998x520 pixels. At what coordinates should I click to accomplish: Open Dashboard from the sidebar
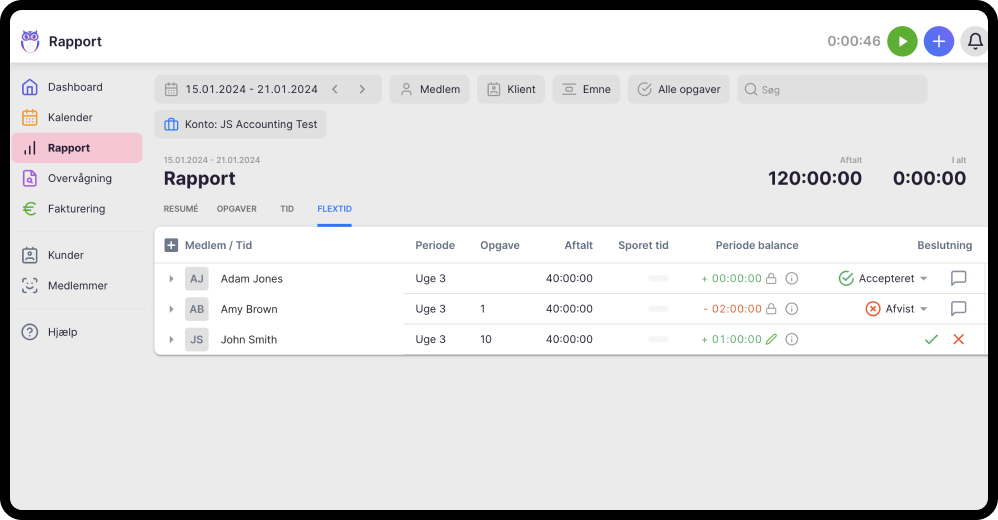(x=76, y=87)
